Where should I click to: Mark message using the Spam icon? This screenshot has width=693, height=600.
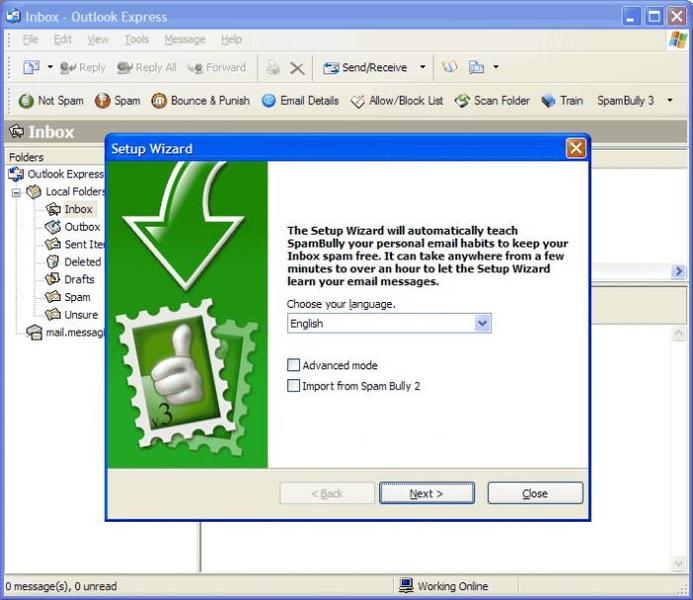tap(103, 101)
